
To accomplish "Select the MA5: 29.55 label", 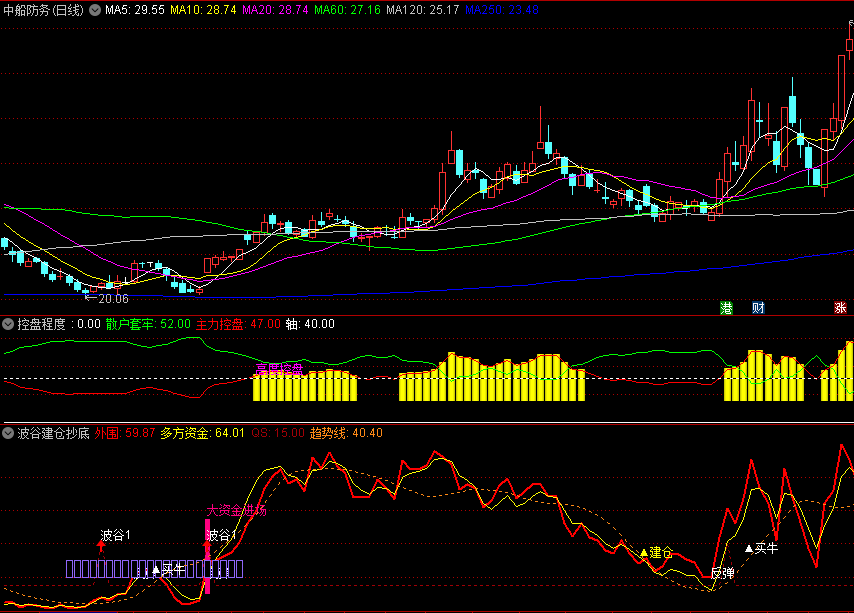I will 135,10.
